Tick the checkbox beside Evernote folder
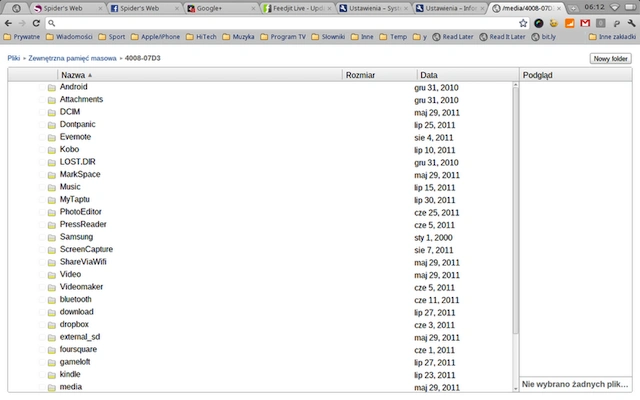640x400 pixels. click(x=42, y=138)
